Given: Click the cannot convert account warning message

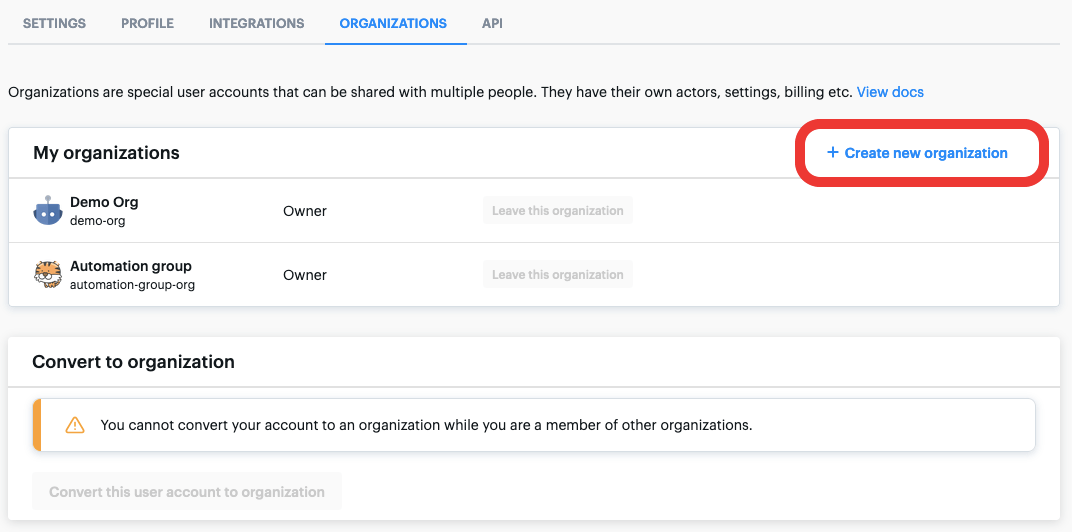Looking at the screenshot, I should pos(426,425).
